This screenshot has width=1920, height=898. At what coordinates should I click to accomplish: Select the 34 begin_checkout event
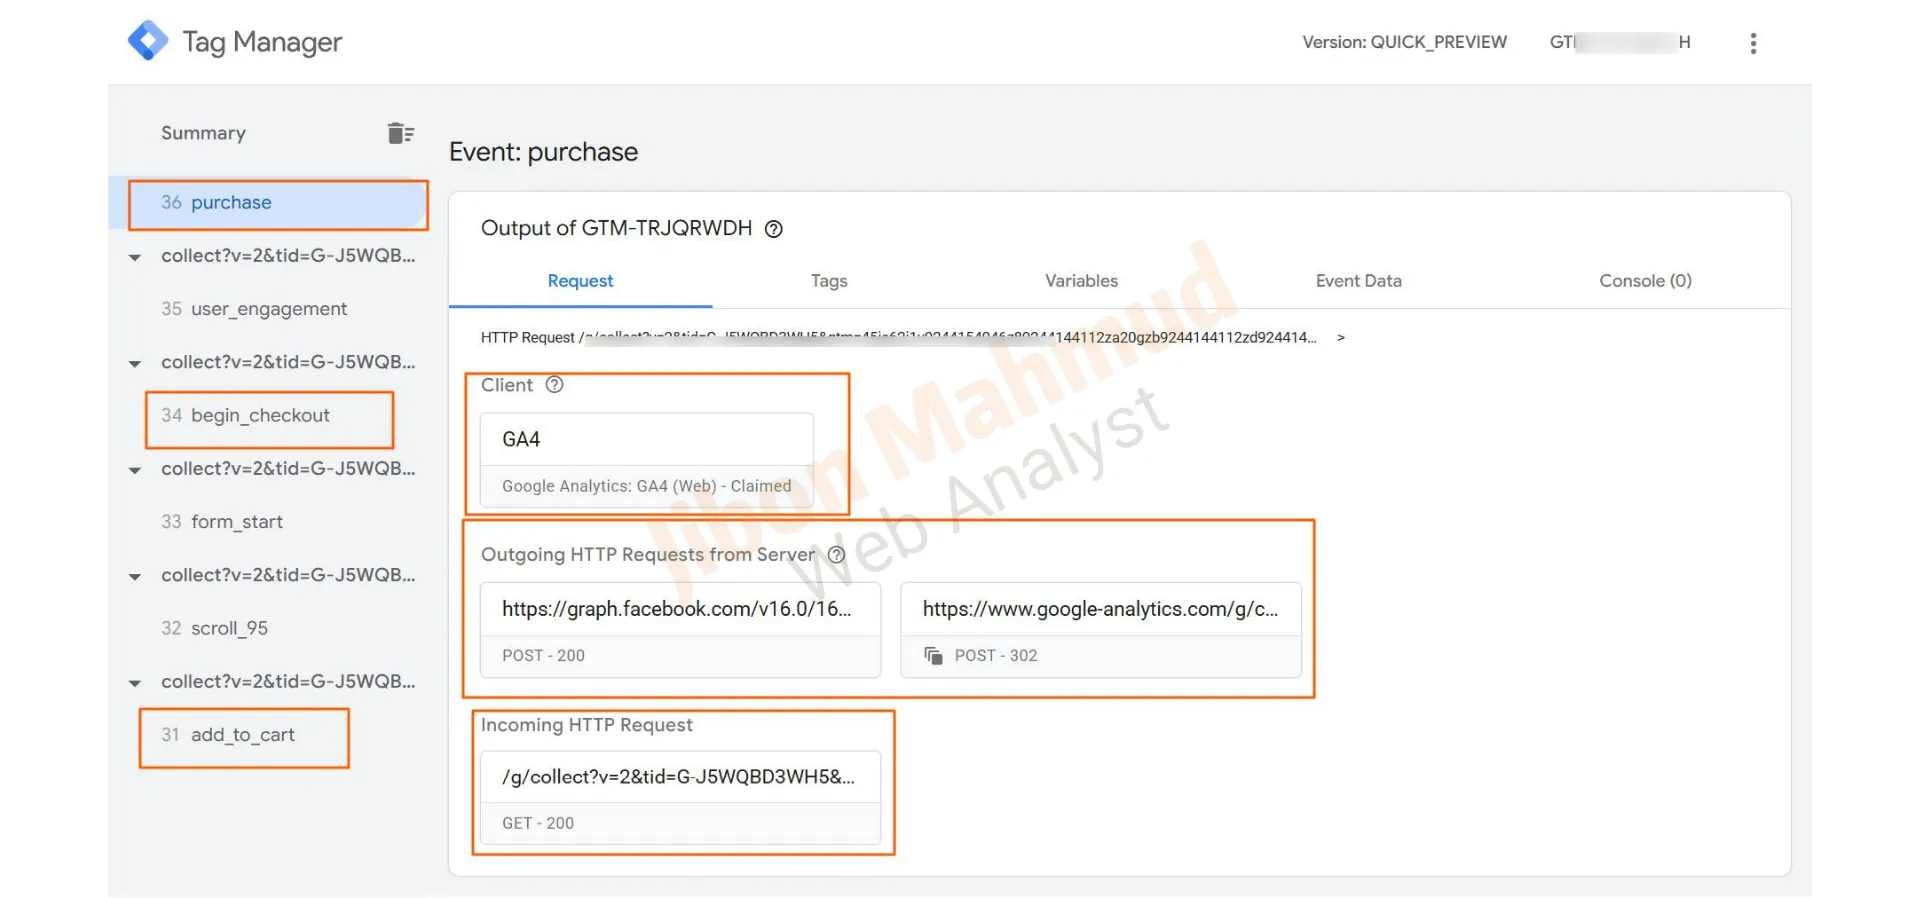pyautogui.click(x=259, y=416)
